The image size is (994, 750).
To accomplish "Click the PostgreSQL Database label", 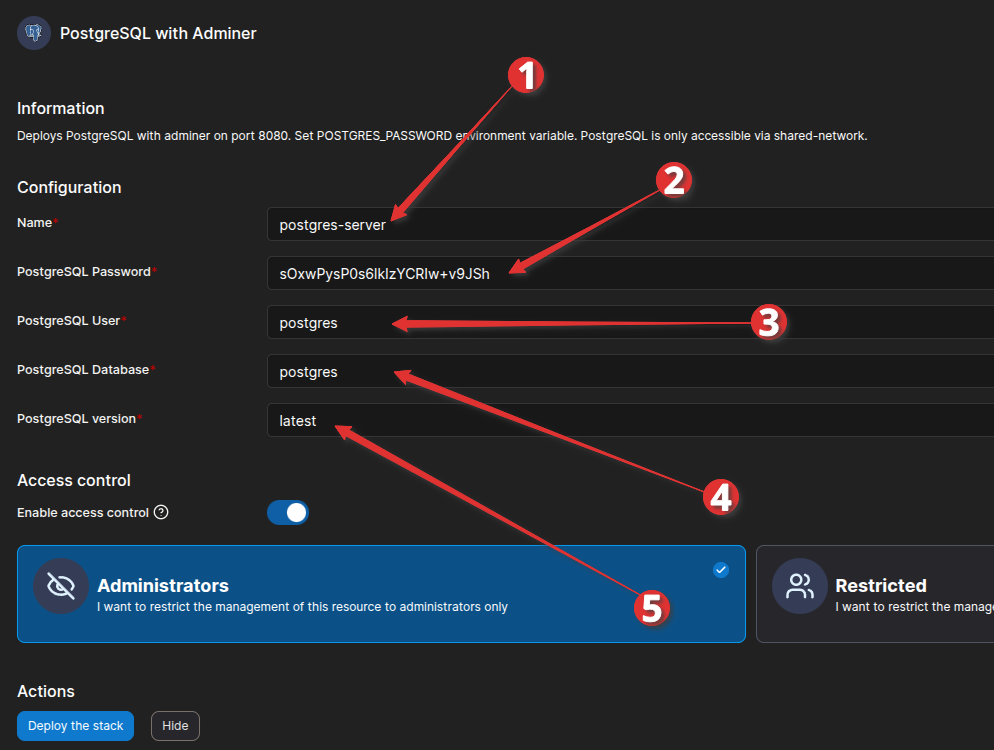I will click(83, 370).
